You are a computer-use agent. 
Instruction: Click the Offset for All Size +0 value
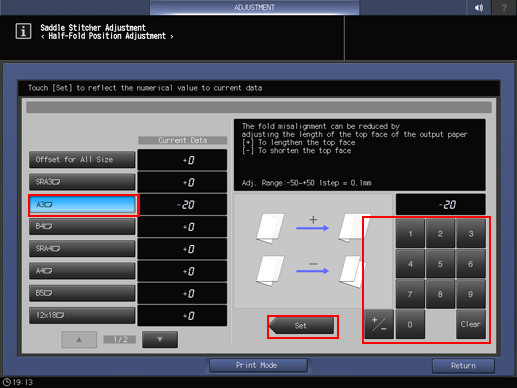coord(182,160)
